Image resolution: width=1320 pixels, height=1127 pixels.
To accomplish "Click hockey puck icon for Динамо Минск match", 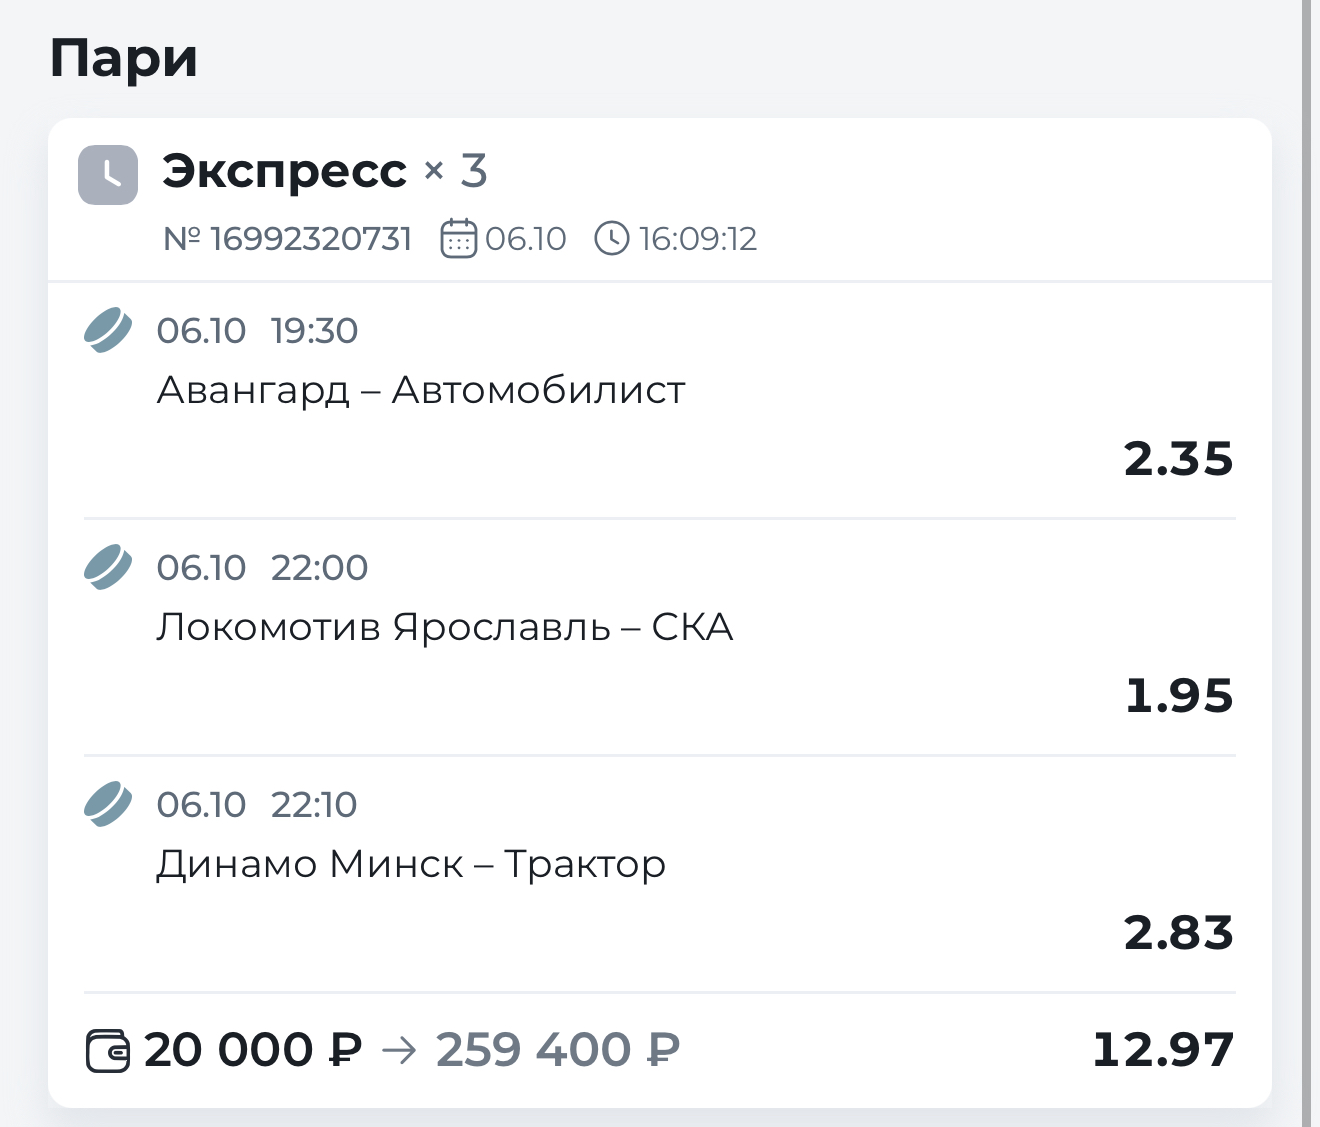I will click(x=108, y=804).
